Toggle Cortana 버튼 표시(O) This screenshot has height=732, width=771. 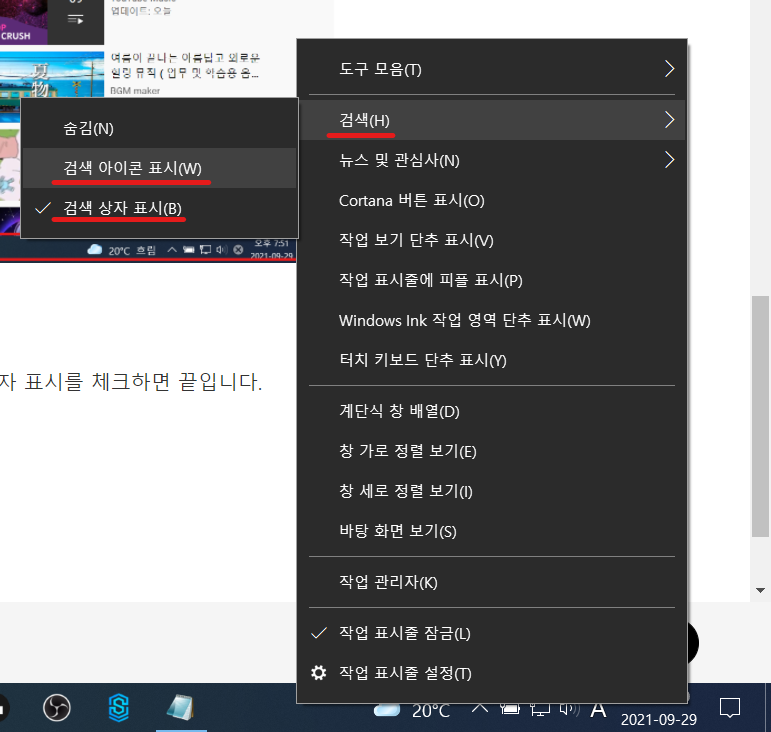pos(492,201)
